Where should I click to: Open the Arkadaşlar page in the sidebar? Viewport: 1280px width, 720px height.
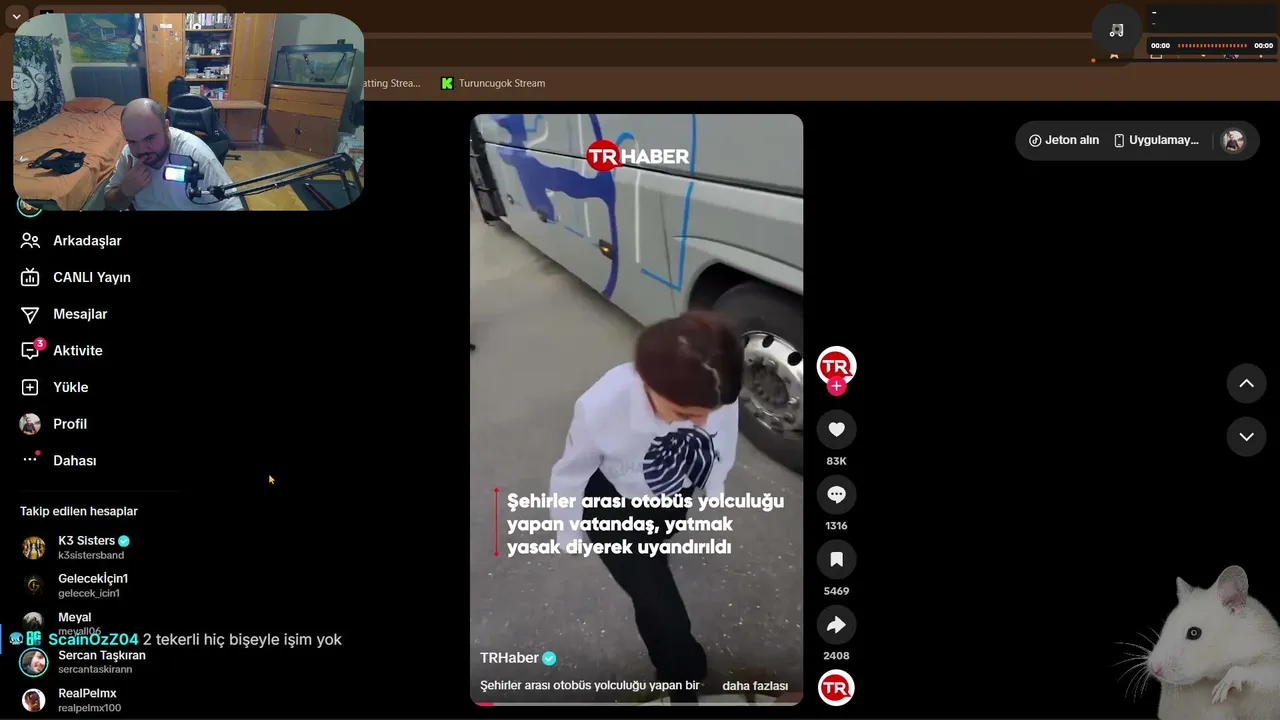pos(71,241)
